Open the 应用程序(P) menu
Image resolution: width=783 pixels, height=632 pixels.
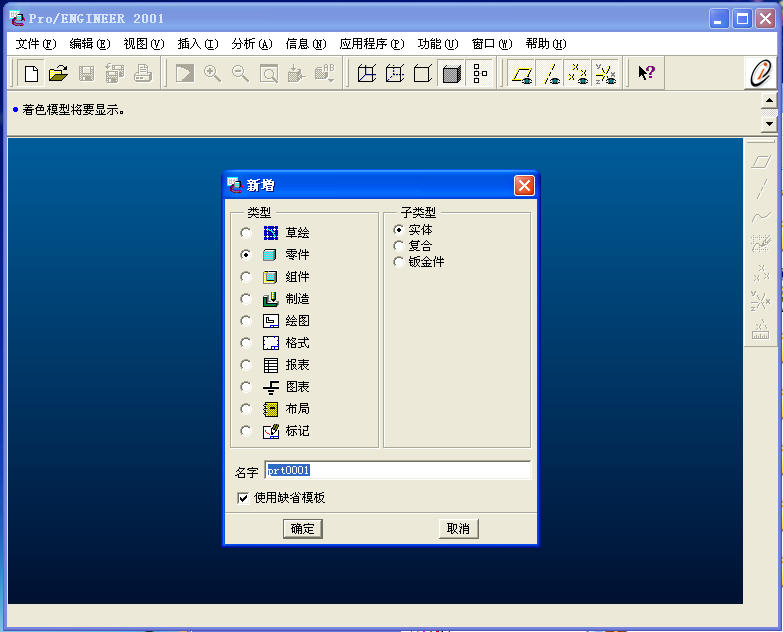pyautogui.click(x=372, y=44)
